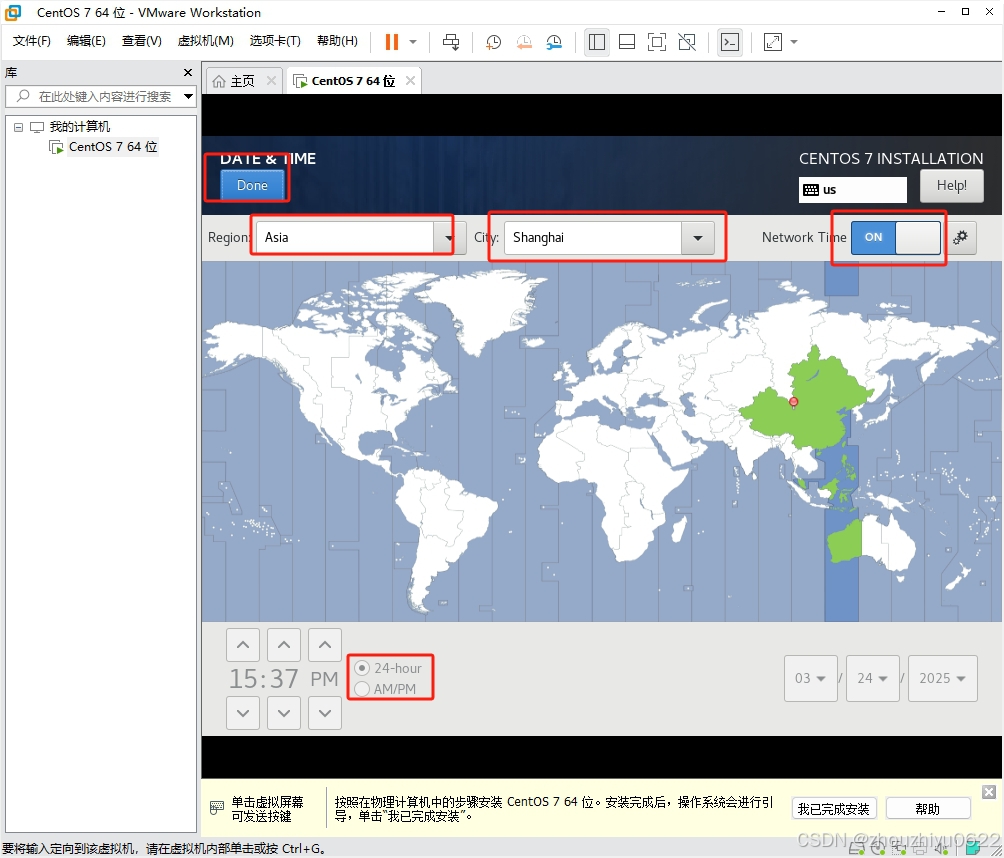Open the stretch display dropdown arrow
Viewport: 1004px width, 858px height.
794,42
